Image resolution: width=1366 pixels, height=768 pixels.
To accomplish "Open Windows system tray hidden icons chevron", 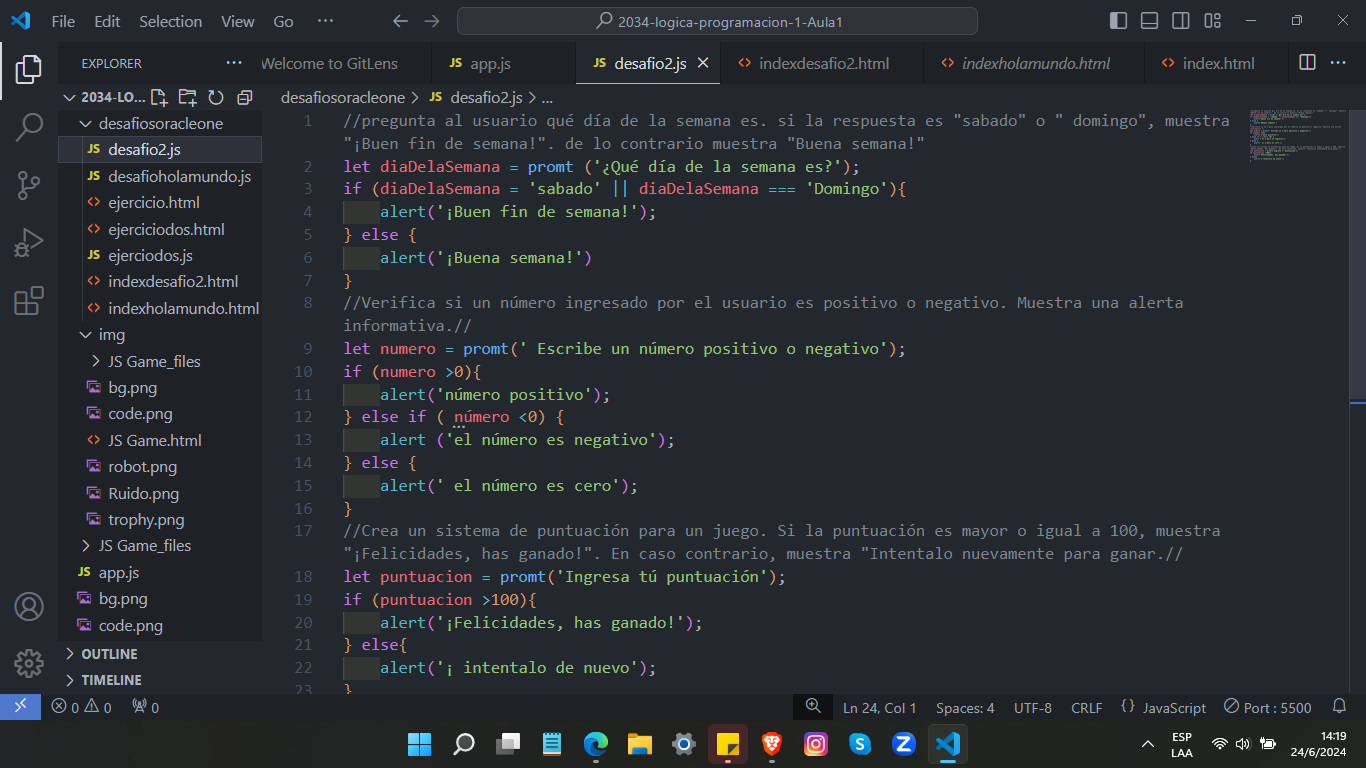I will click(1148, 744).
